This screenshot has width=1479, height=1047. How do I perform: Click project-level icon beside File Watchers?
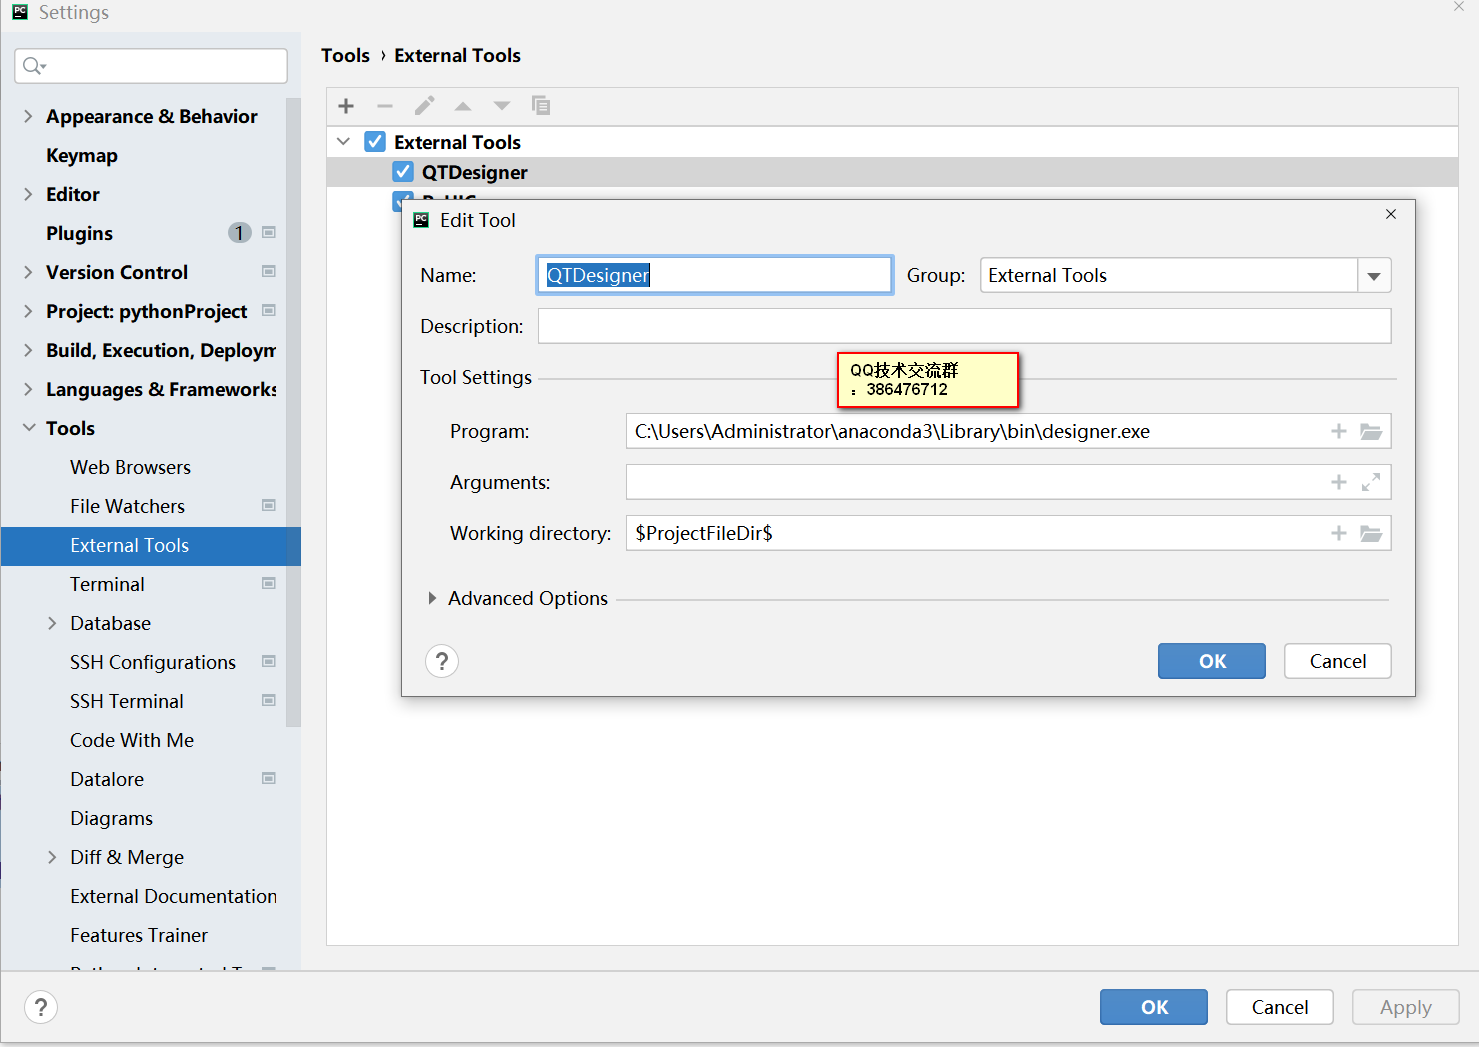tap(269, 505)
